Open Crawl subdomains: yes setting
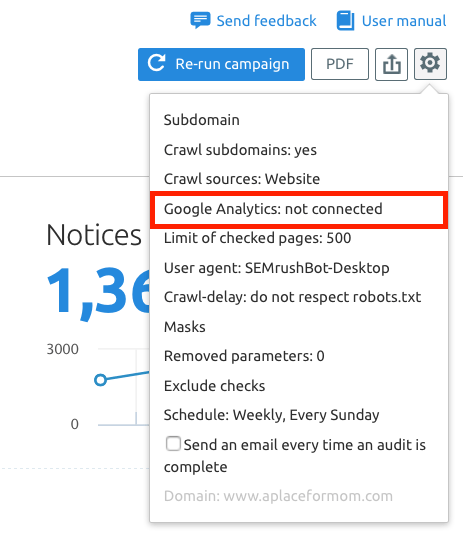The height and width of the screenshot is (538, 463). [x=240, y=150]
